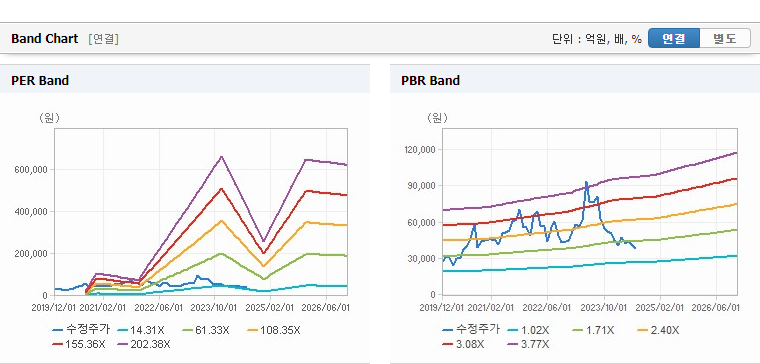Toggle PER legend item 155.36X
The image size is (760, 364).
tap(79, 344)
